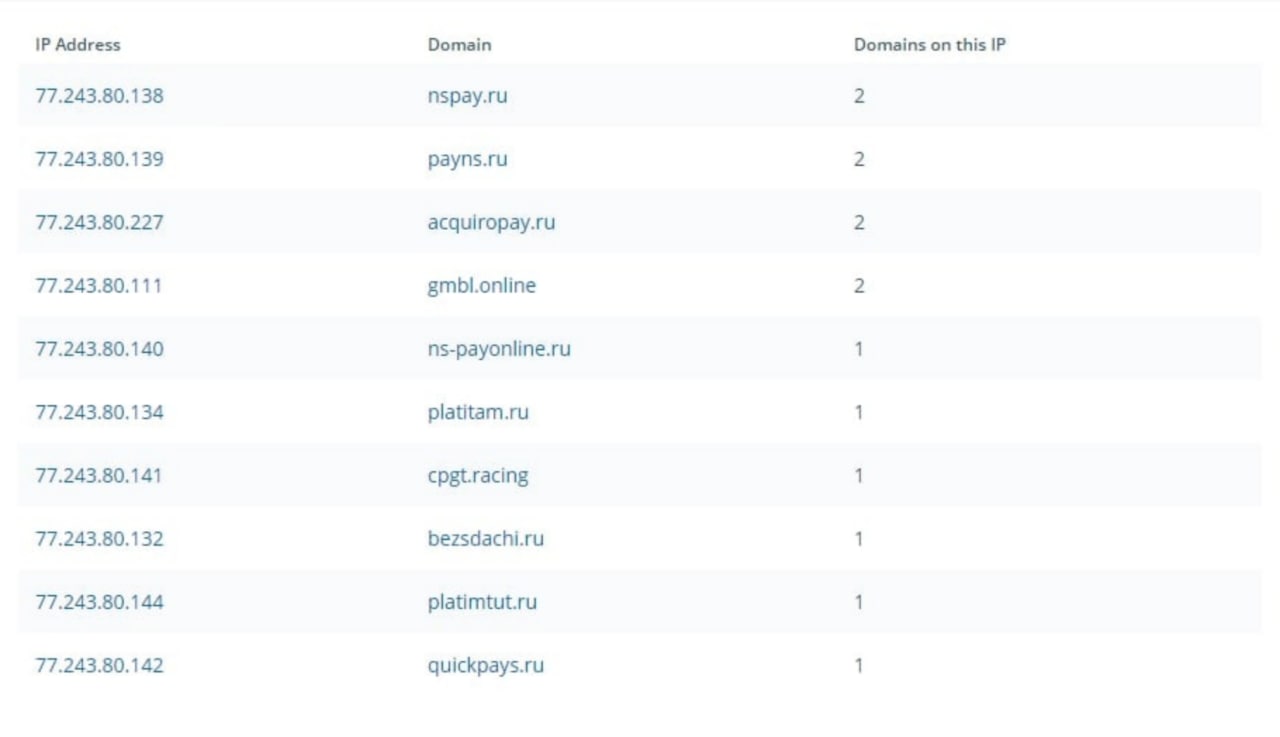This screenshot has height=737, width=1280.
Task: Open IP address 77.243.80.141
Action: click(99, 476)
